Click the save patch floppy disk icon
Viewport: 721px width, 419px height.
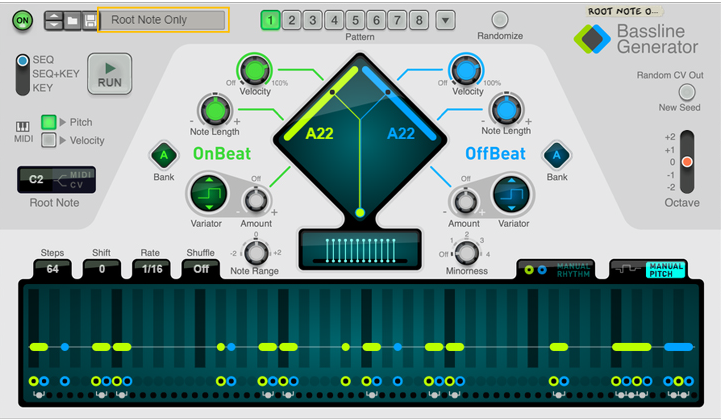(x=89, y=20)
